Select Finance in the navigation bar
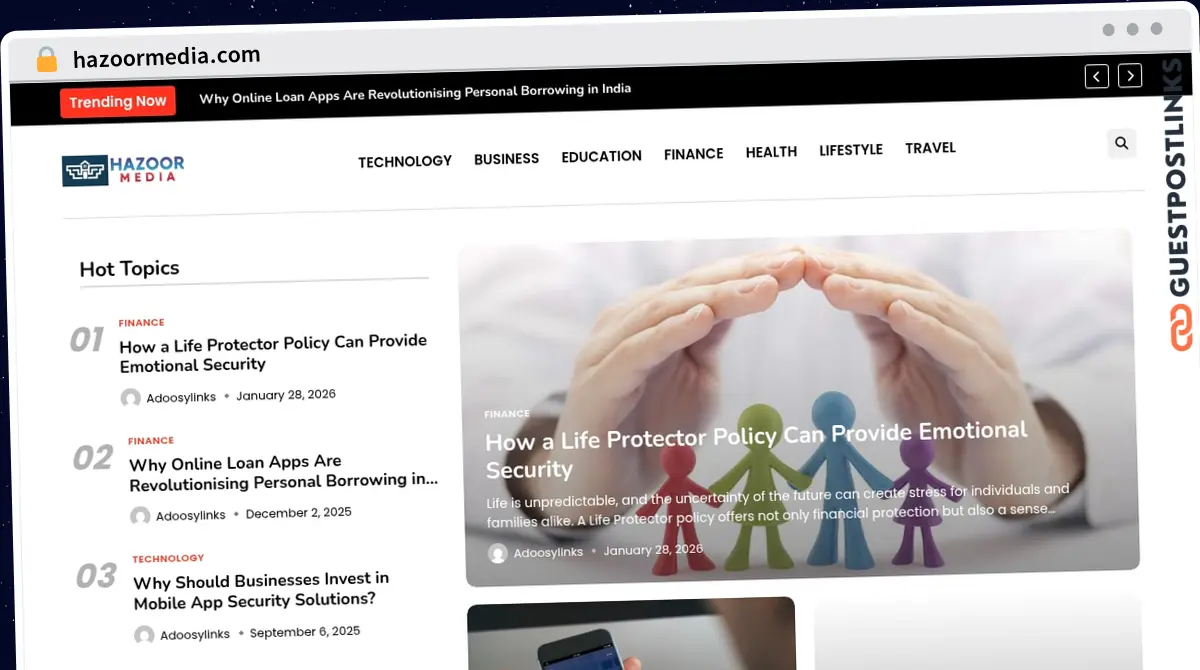The image size is (1200, 670). 693,154
